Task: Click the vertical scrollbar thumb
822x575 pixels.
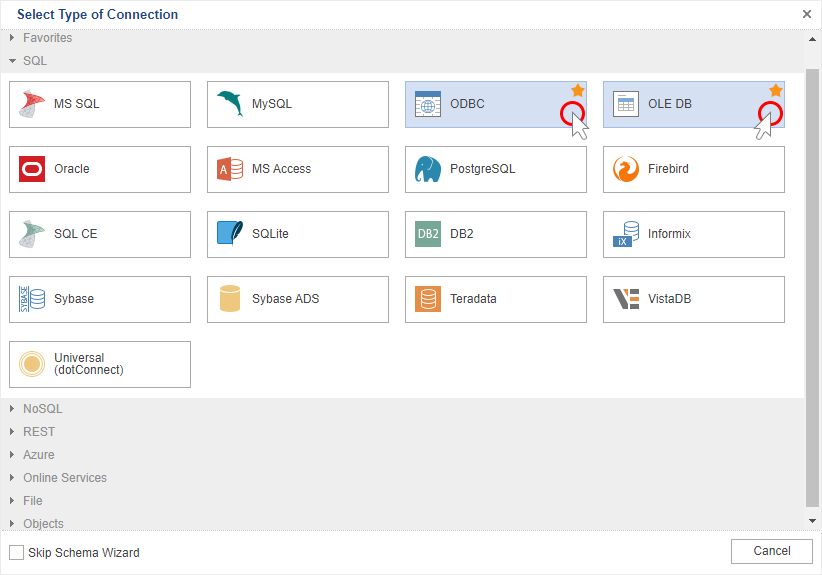Action: pos(813,287)
